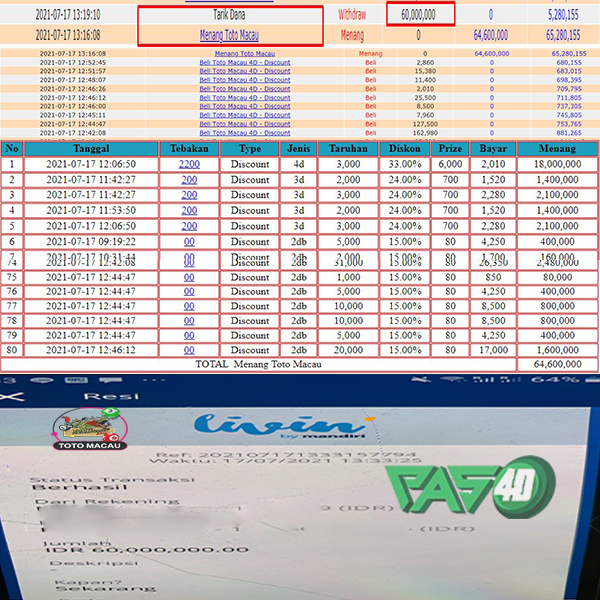The image size is (600, 600).
Task: Open Tebakan link 00 in row 79
Action: coord(189,336)
